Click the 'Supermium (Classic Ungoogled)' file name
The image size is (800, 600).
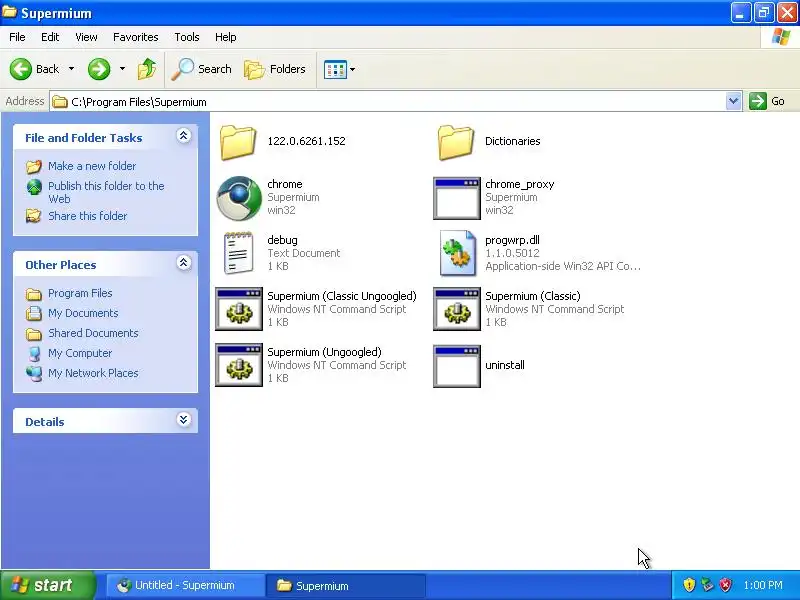pyautogui.click(x=342, y=296)
